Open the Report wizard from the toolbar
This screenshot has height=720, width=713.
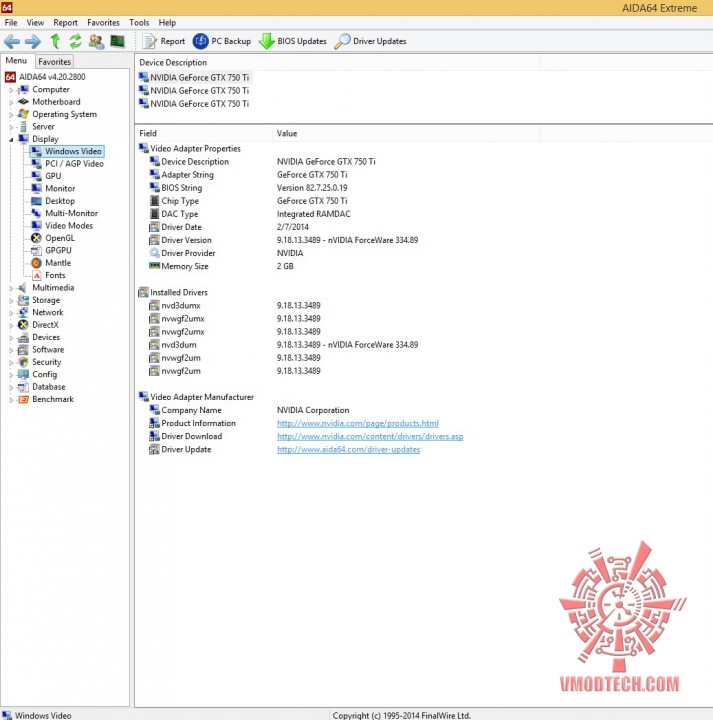pos(164,41)
